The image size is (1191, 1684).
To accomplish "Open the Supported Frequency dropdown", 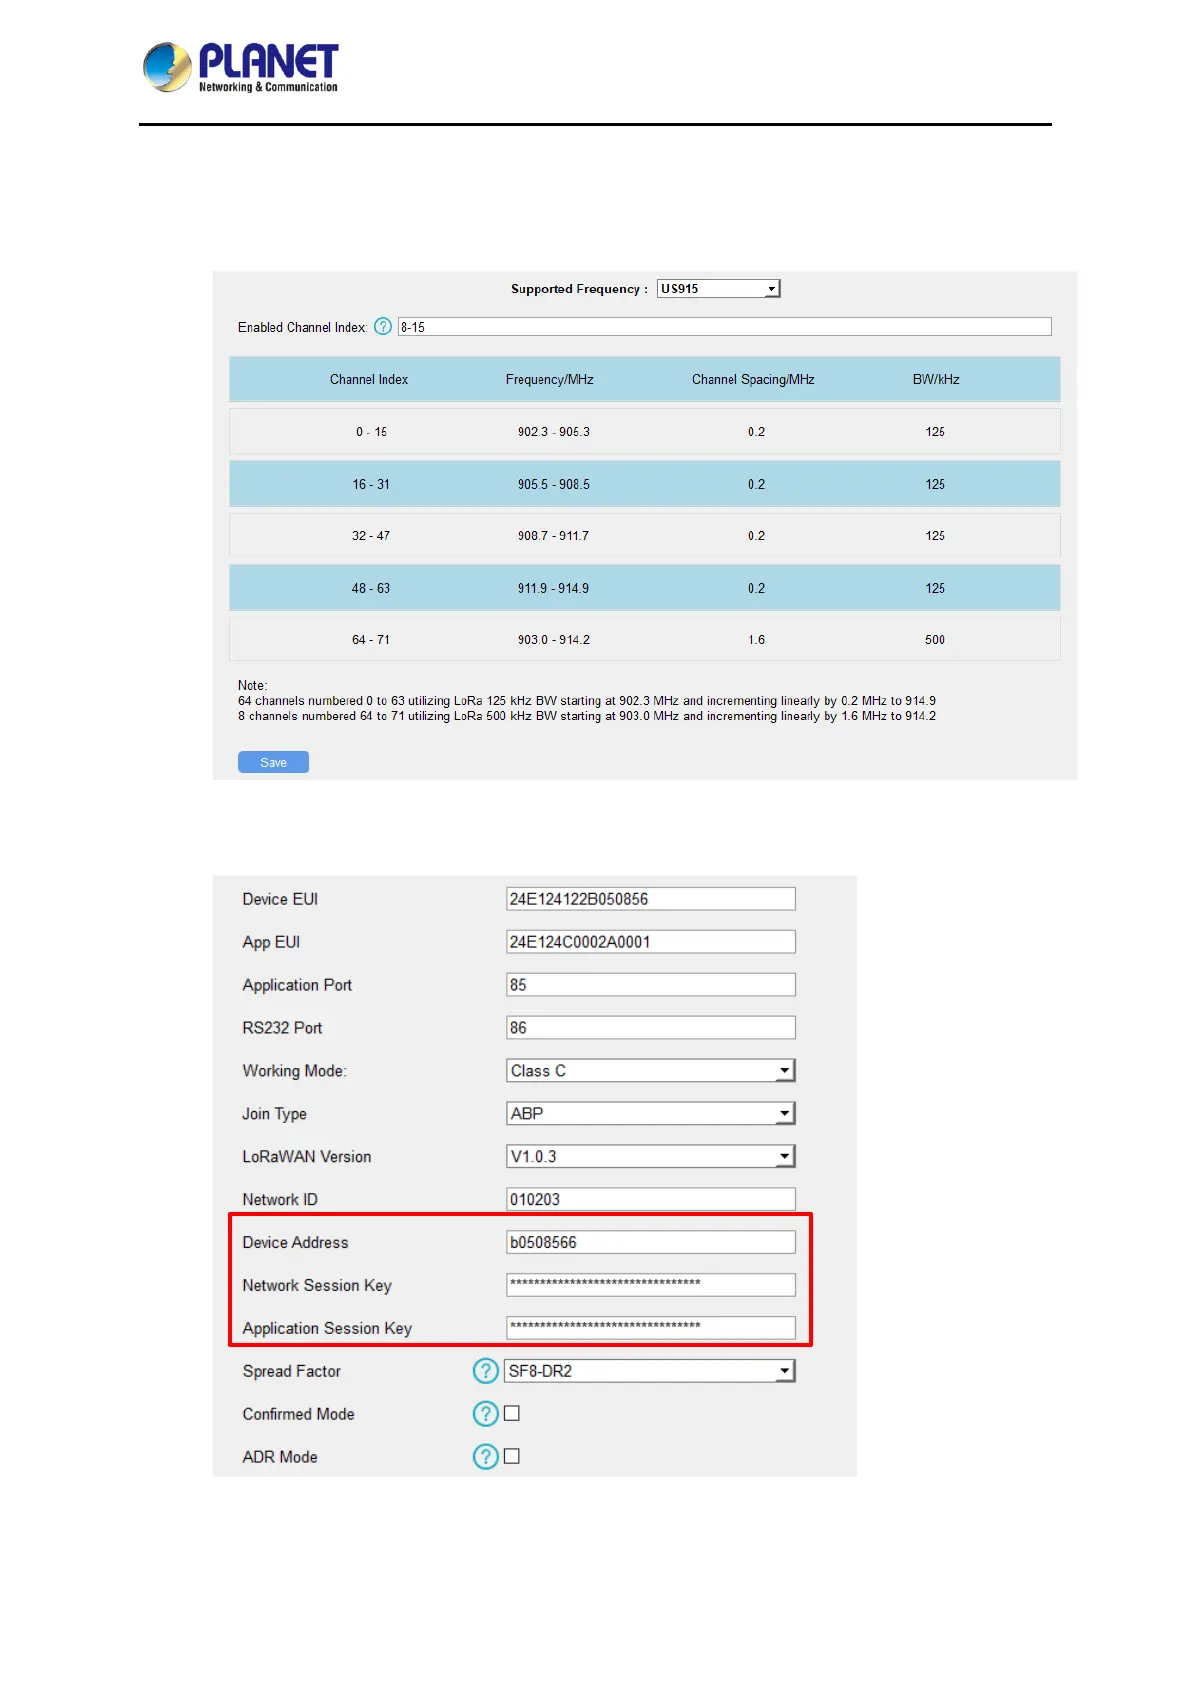I will pyautogui.click(x=718, y=289).
